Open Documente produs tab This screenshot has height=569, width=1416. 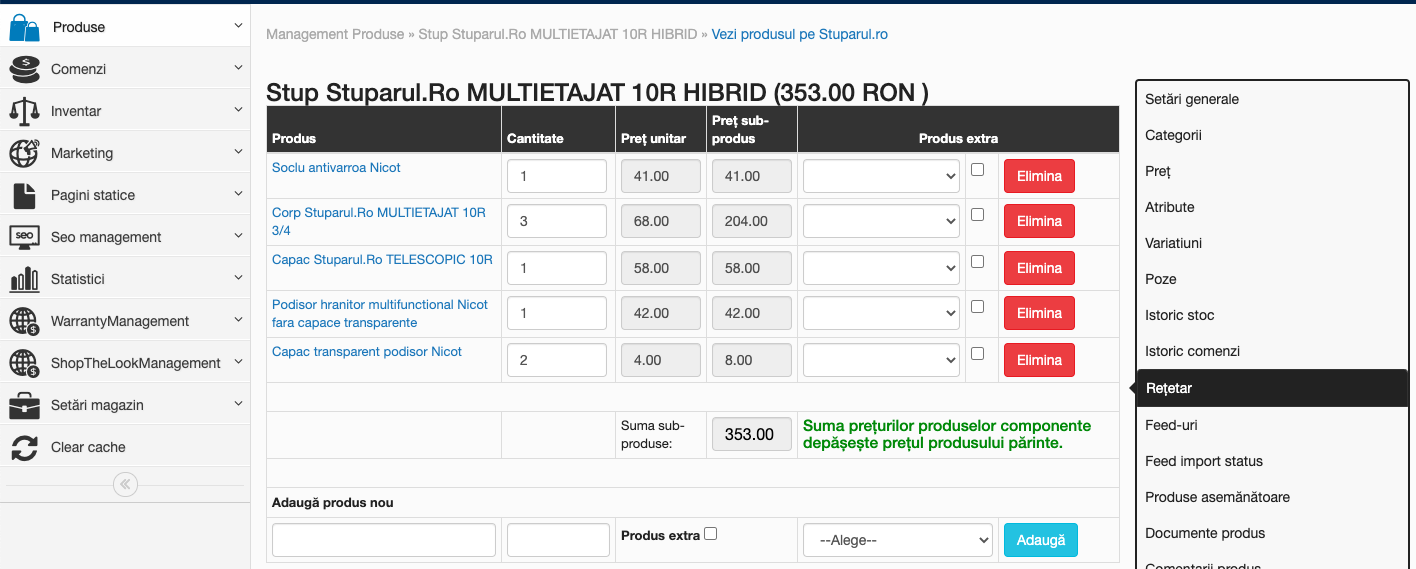point(1205,533)
